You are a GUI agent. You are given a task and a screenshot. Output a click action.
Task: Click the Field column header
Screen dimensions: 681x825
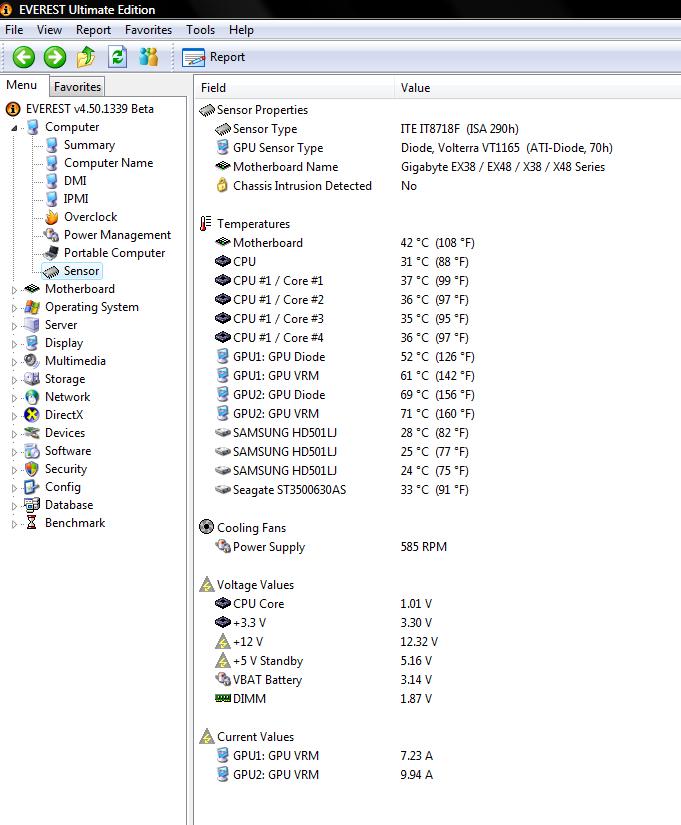295,88
